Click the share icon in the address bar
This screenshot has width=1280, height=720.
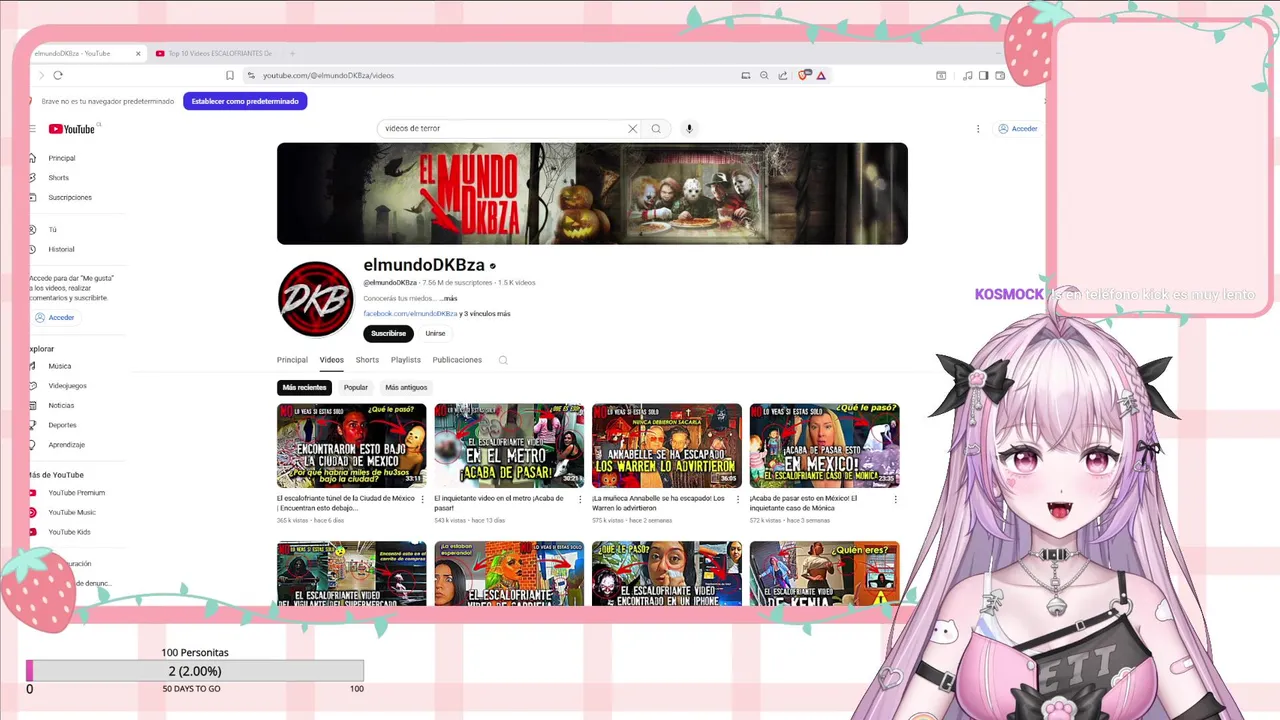click(783, 75)
